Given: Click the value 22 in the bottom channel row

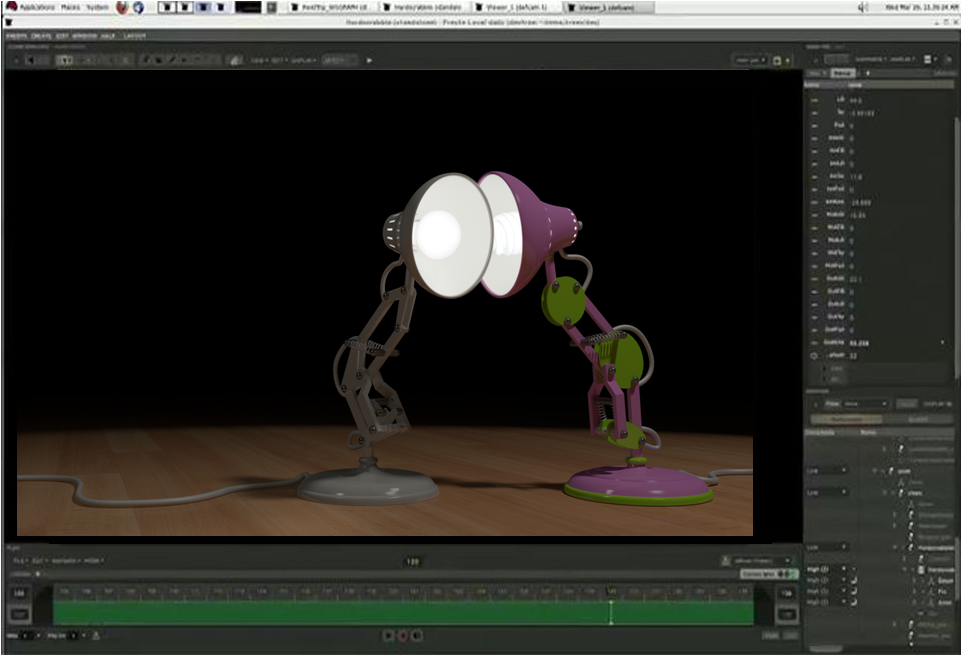Looking at the screenshot, I should tap(853, 356).
